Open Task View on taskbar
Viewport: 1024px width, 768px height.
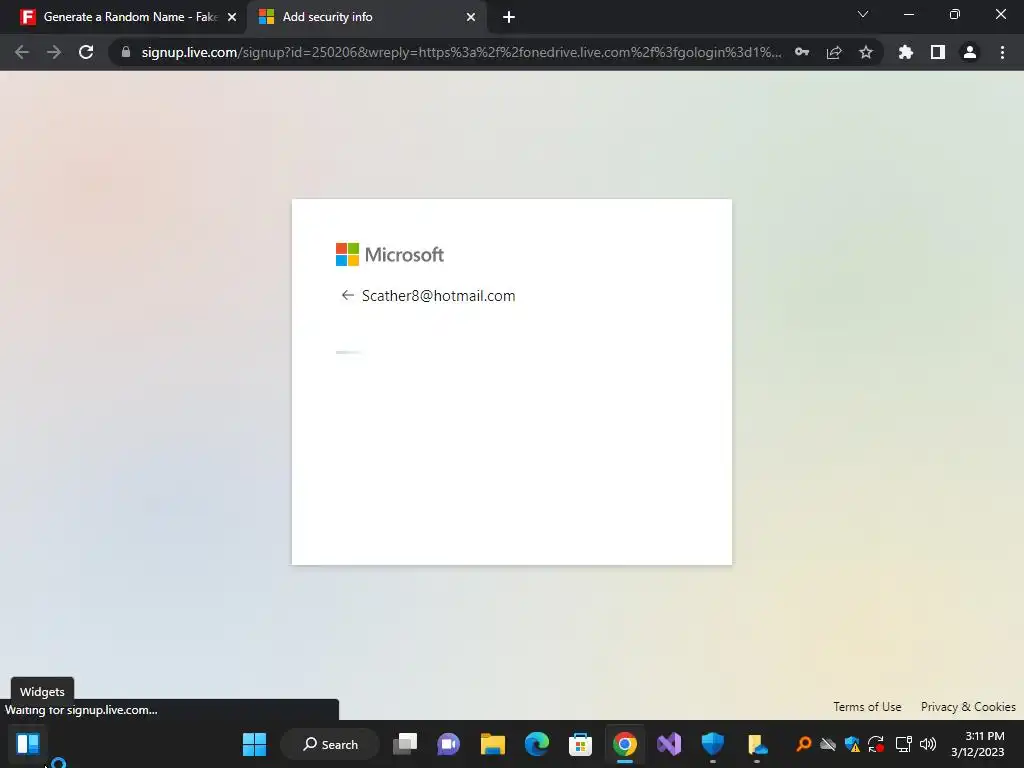(x=405, y=744)
